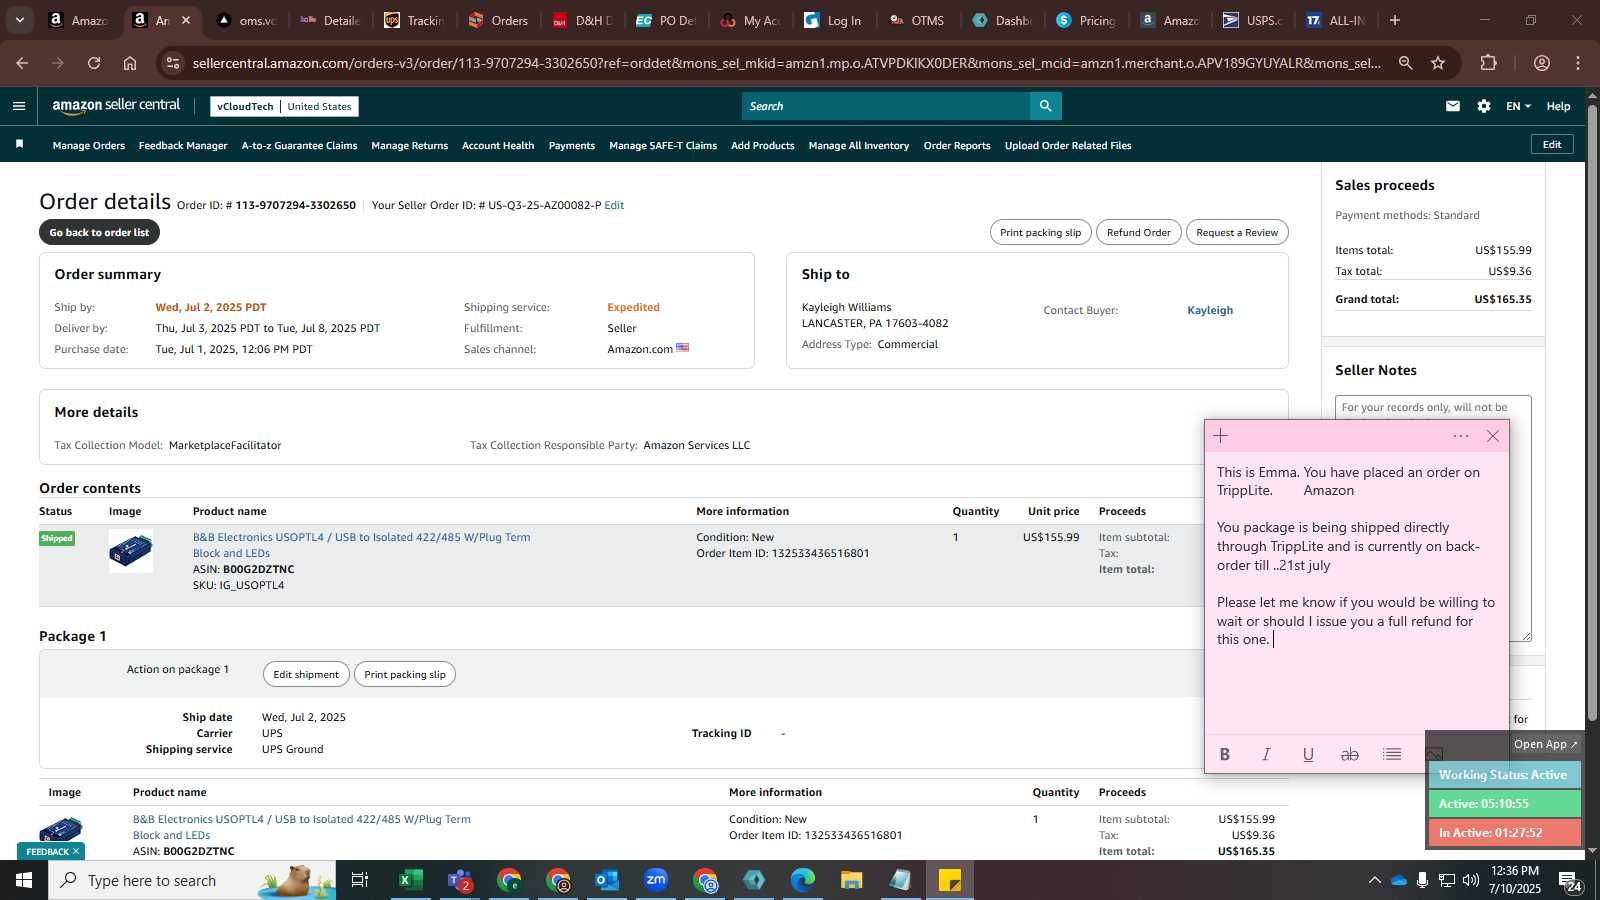This screenshot has height=900, width=1600.
Task: Click Edit link next to Seller Order ID
Action: pyautogui.click(x=614, y=205)
